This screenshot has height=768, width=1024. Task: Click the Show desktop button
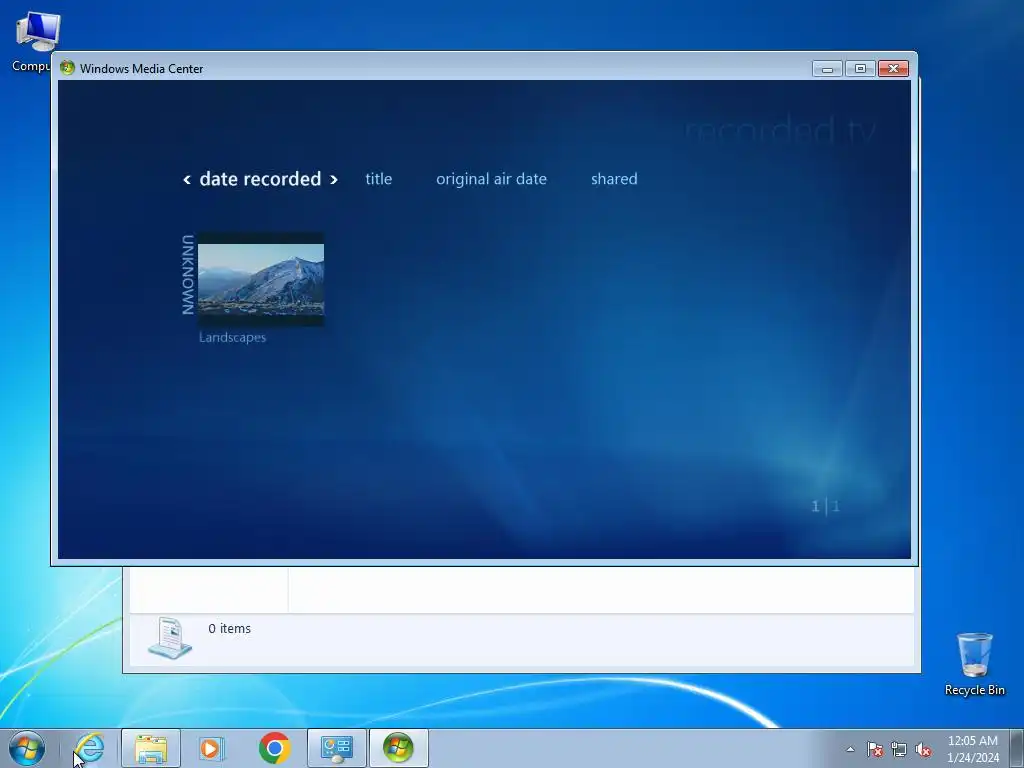coord(1017,749)
